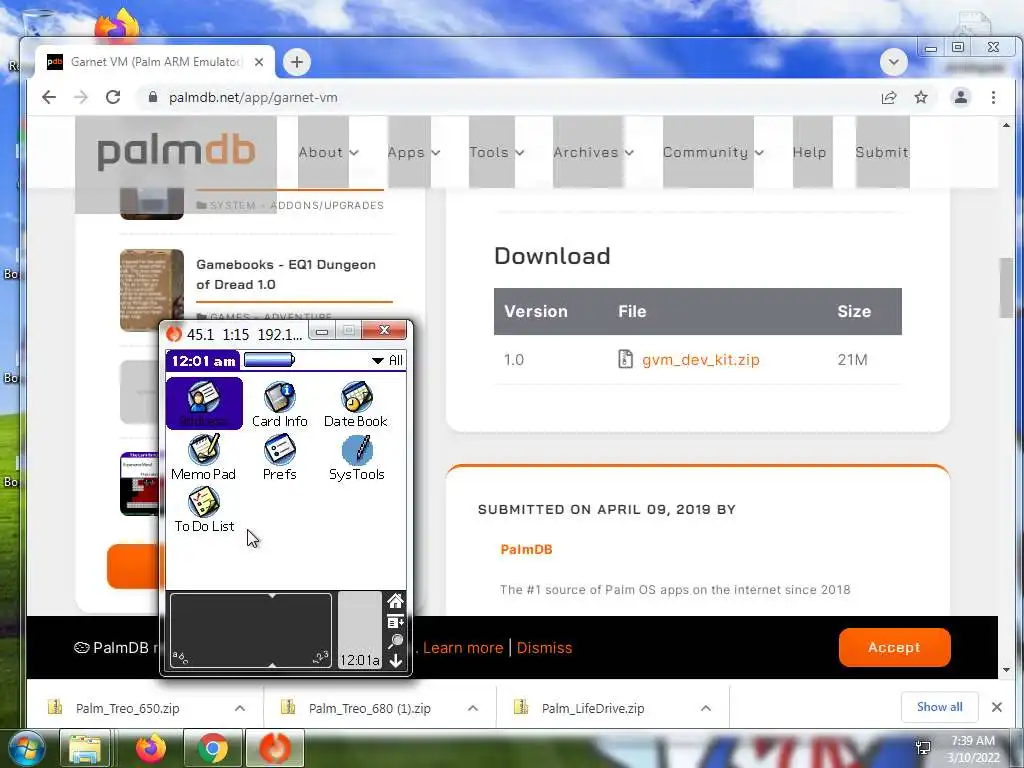Image resolution: width=1024 pixels, height=768 pixels.
Task: Click the palmdb logo
Action: pos(176,152)
